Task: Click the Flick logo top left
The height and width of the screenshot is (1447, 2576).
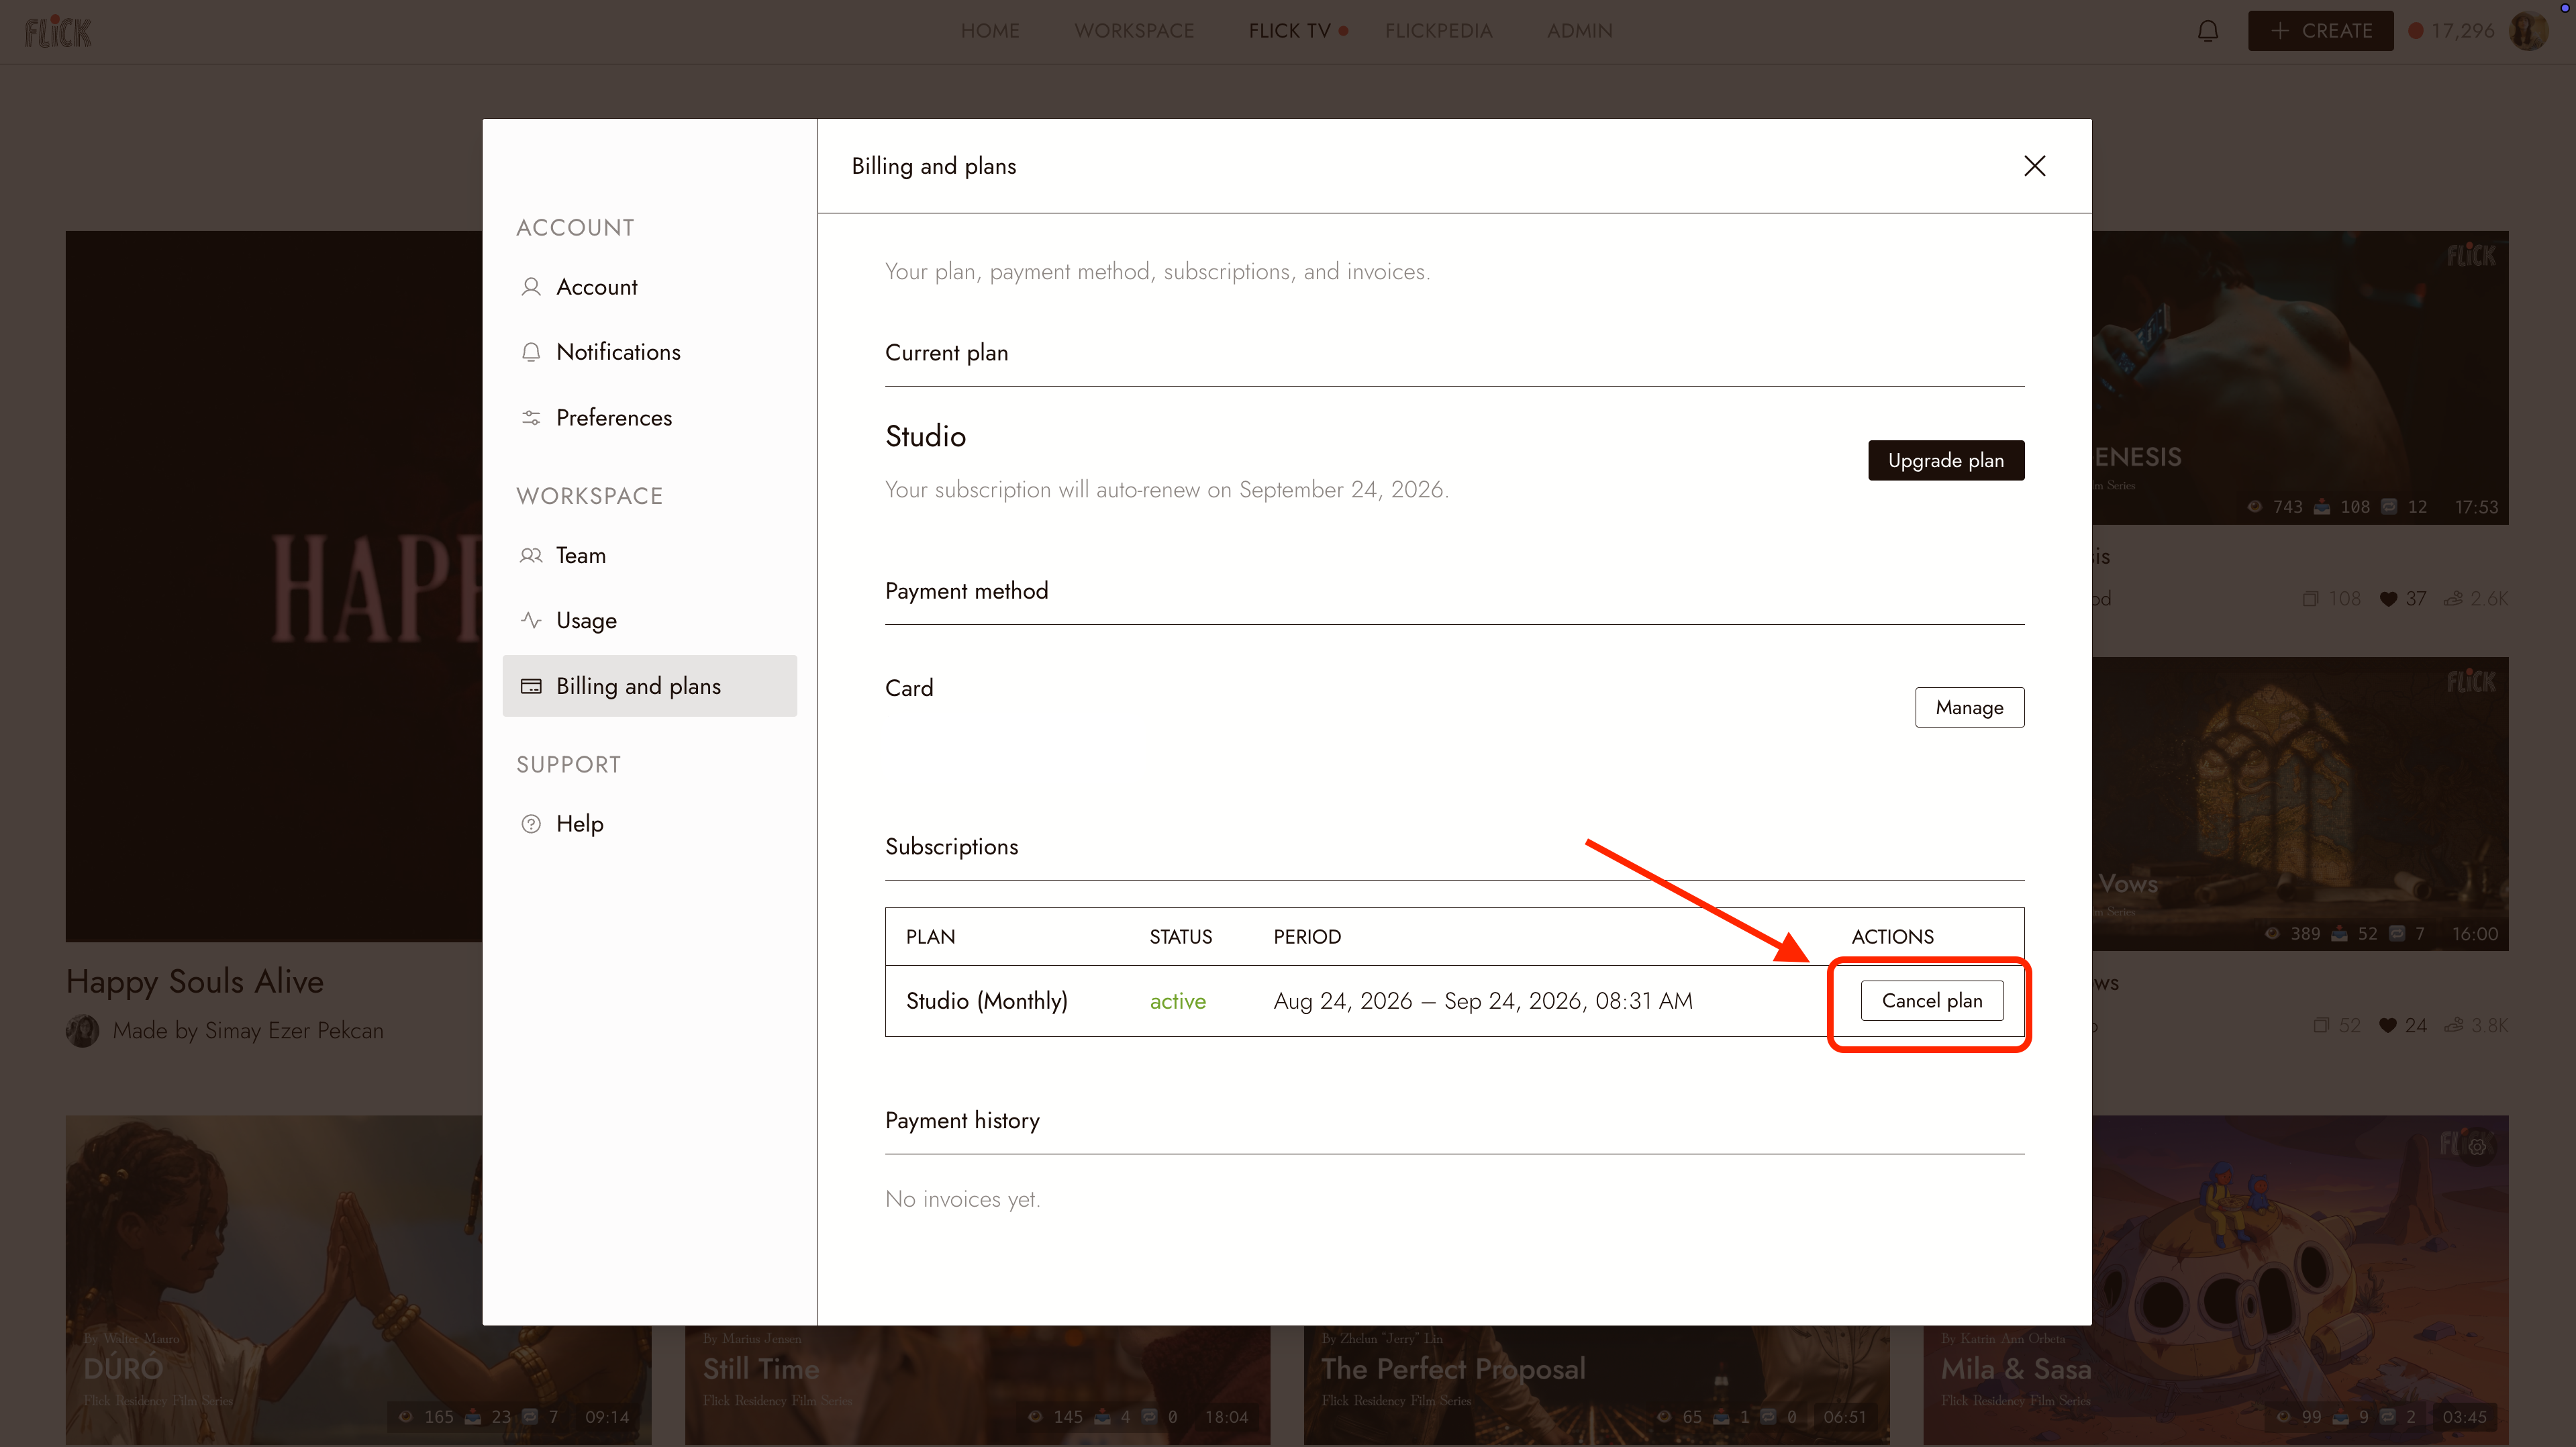Action: tap(58, 32)
